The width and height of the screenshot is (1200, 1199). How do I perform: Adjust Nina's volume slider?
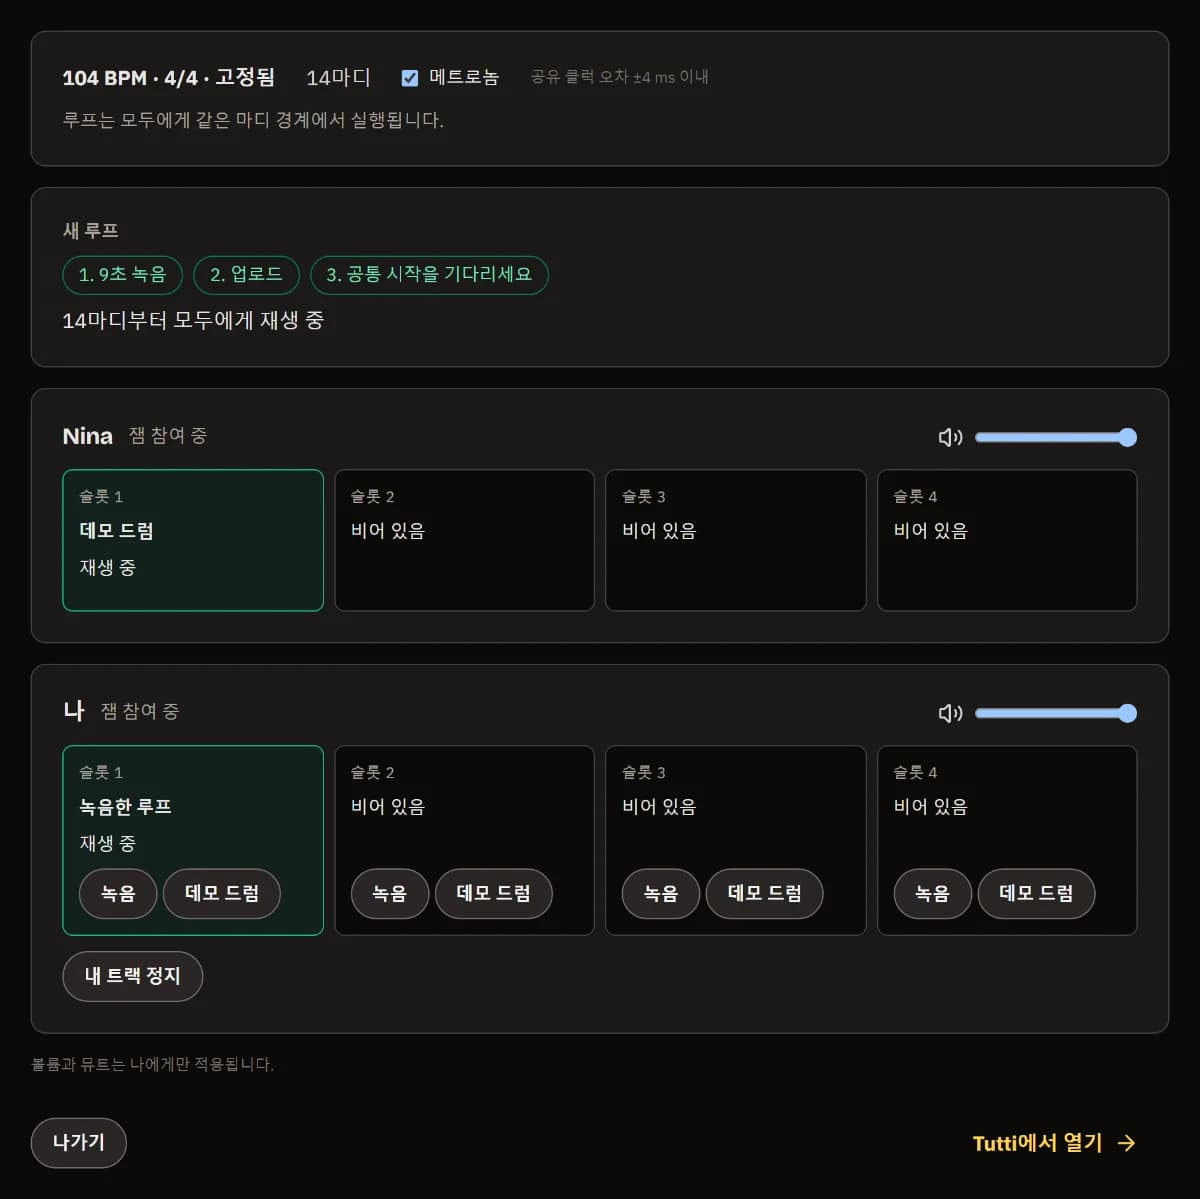(x=1056, y=437)
